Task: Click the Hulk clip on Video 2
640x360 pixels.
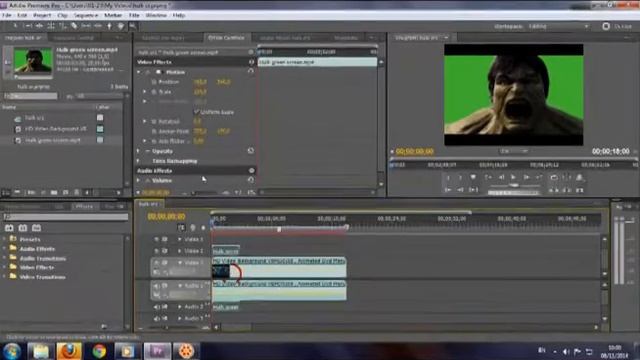Action: [226, 251]
